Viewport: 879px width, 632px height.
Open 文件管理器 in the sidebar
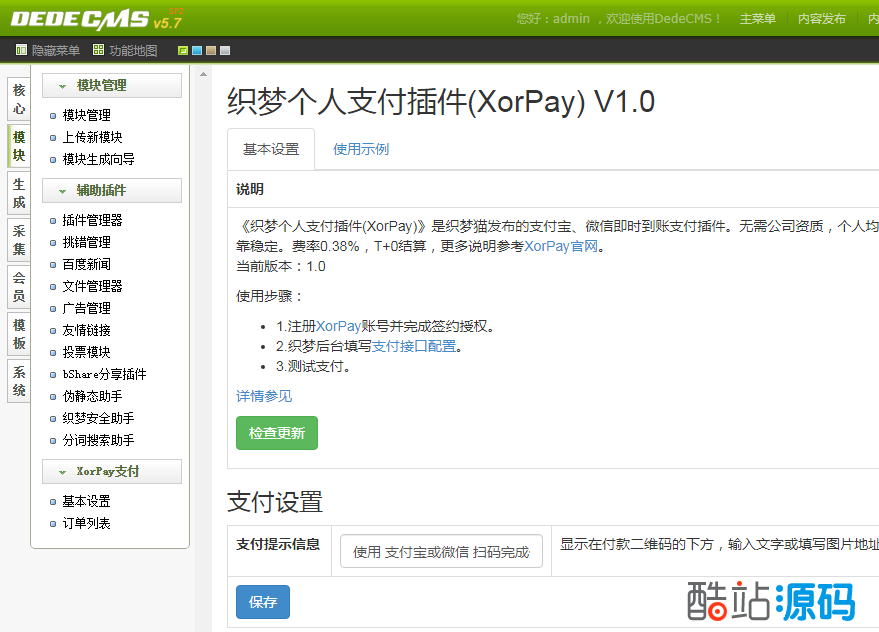(92, 286)
